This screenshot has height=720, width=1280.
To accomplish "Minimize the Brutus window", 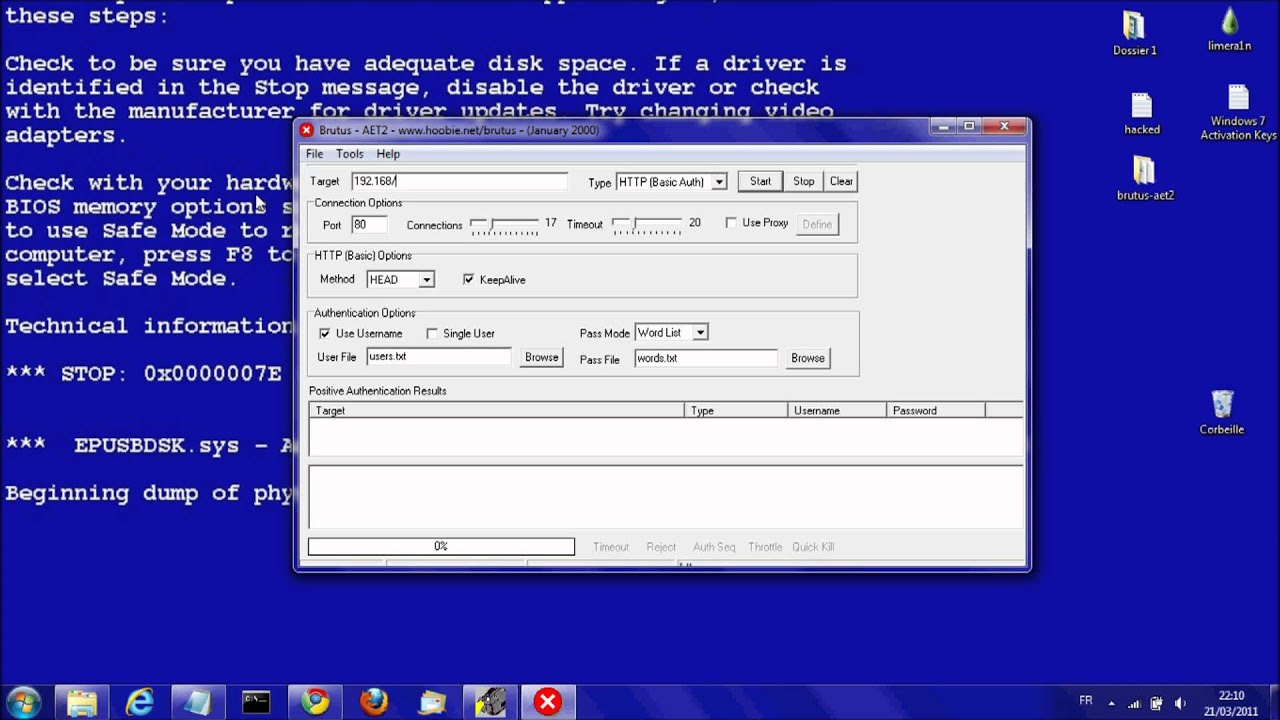I will click(944, 126).
